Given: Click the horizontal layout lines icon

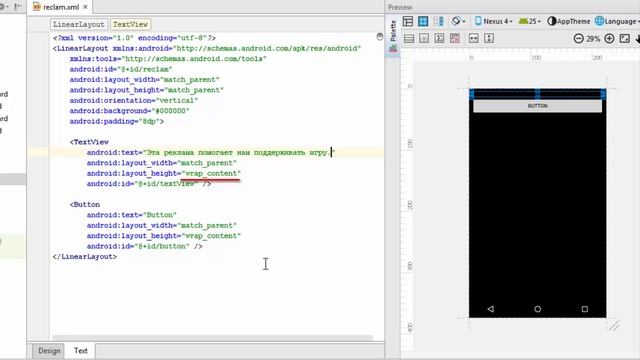Looking at the screenshot, I should point(409,38).
